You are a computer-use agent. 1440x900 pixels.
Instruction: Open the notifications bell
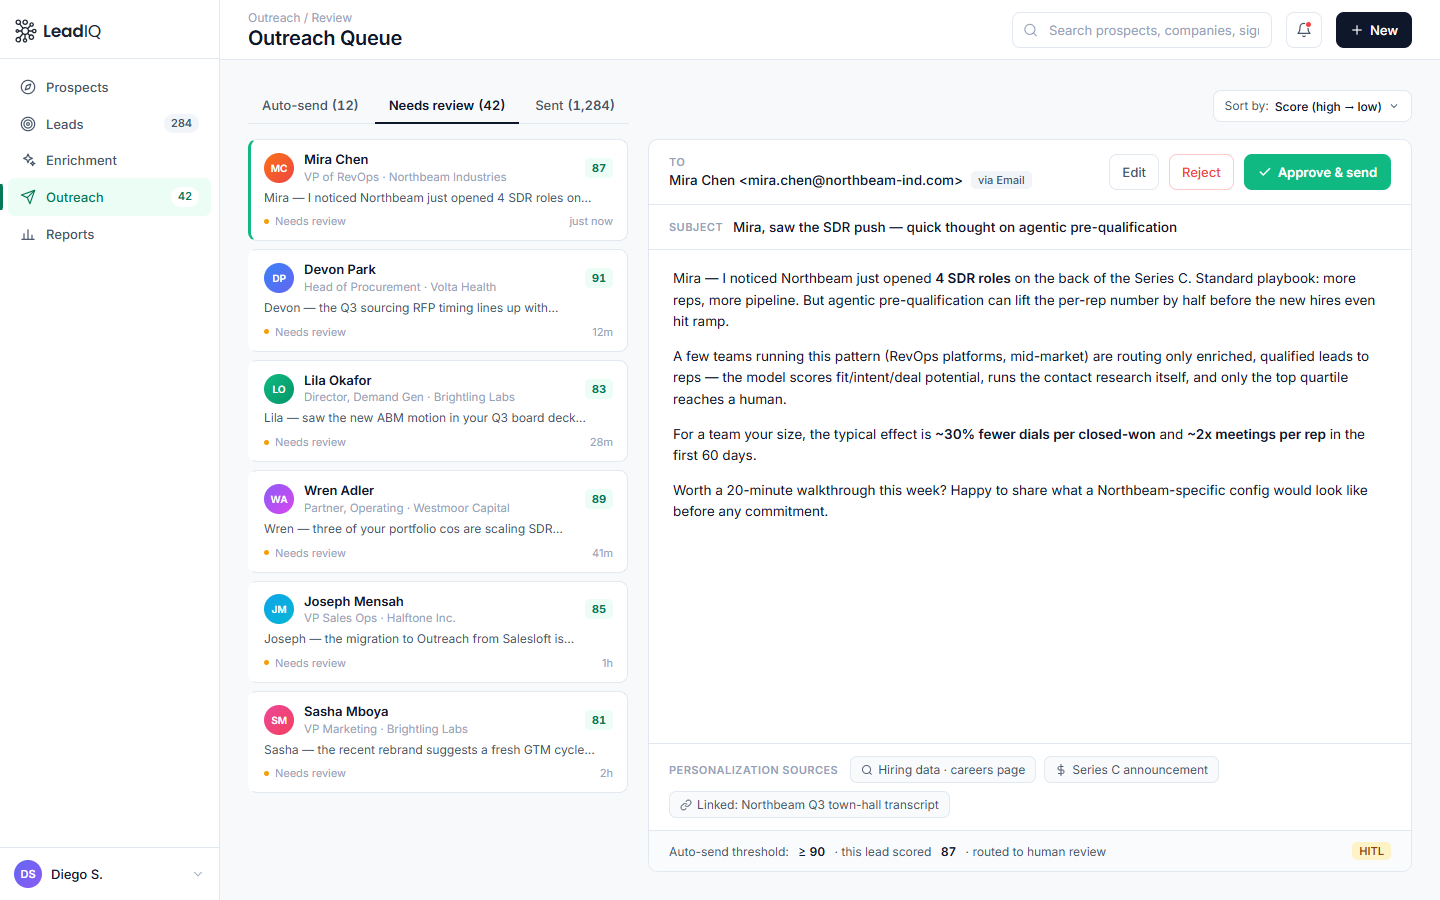[1304, 30]
